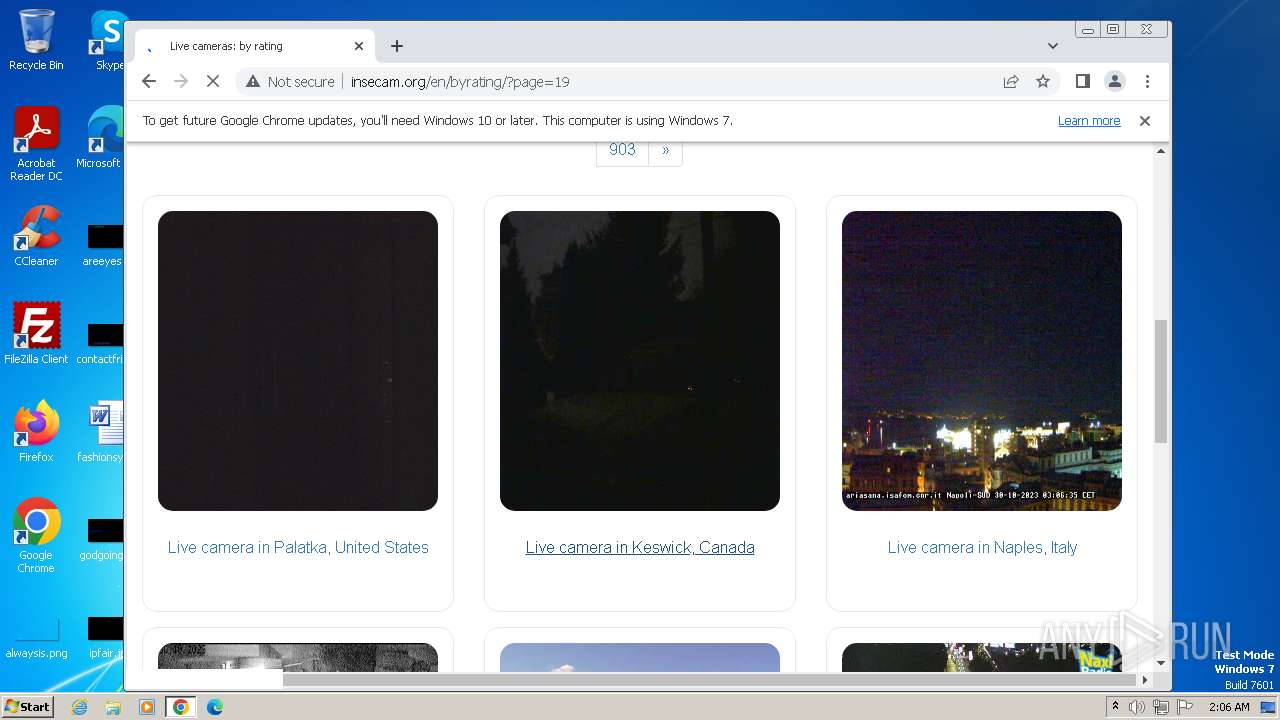This screenshot has width=1280, height=720.
Task: Open the Keswick camera thumbnail
Action: tap(640, 361)
